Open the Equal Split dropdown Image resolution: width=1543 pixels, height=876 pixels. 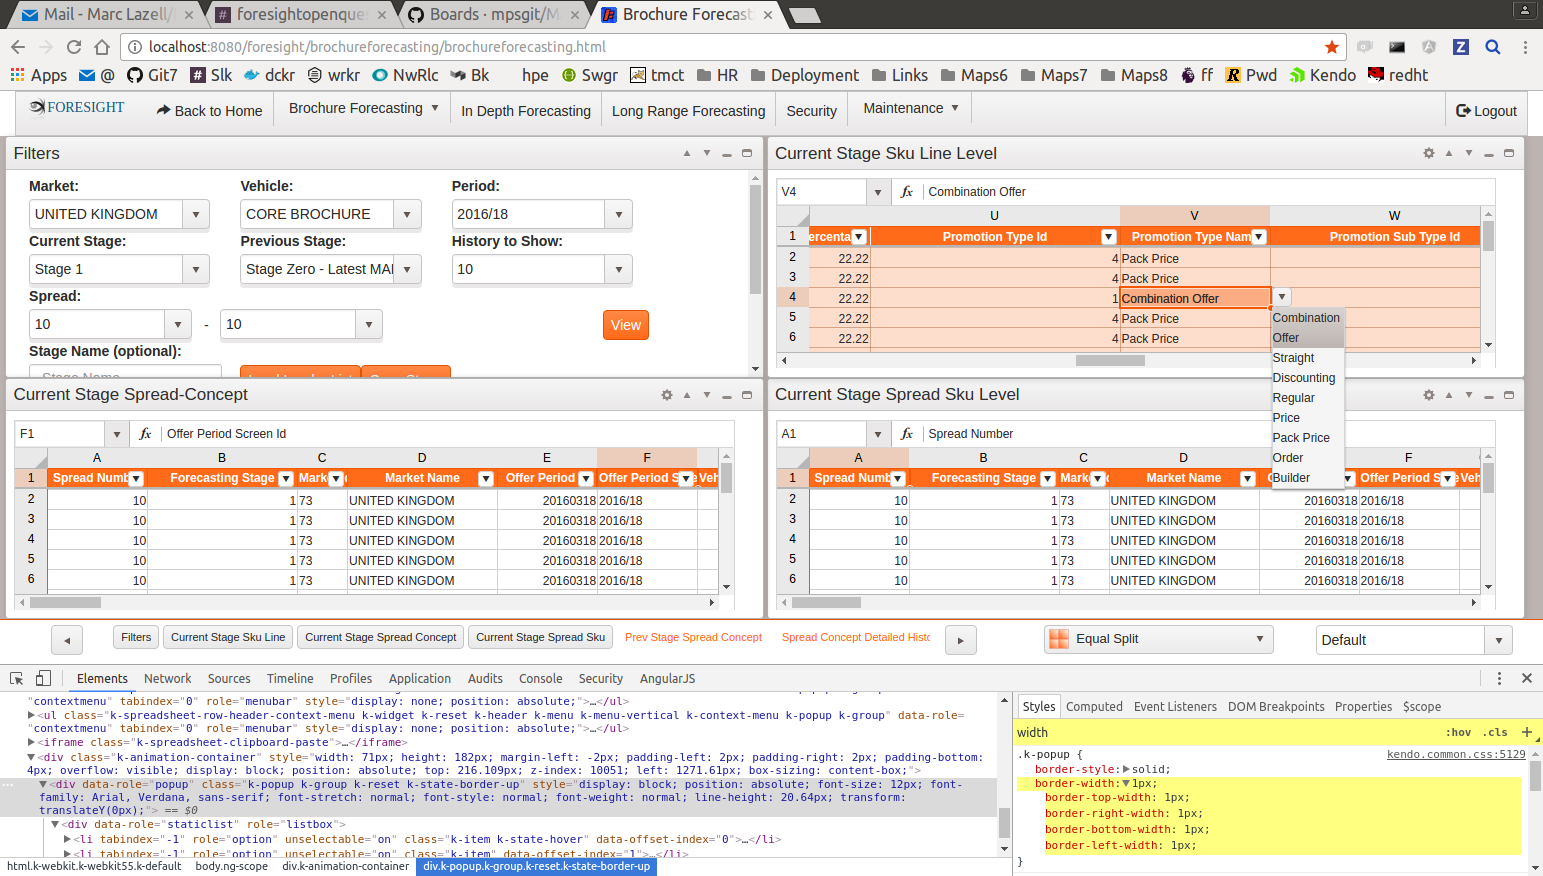click(x=1159, y=639)
